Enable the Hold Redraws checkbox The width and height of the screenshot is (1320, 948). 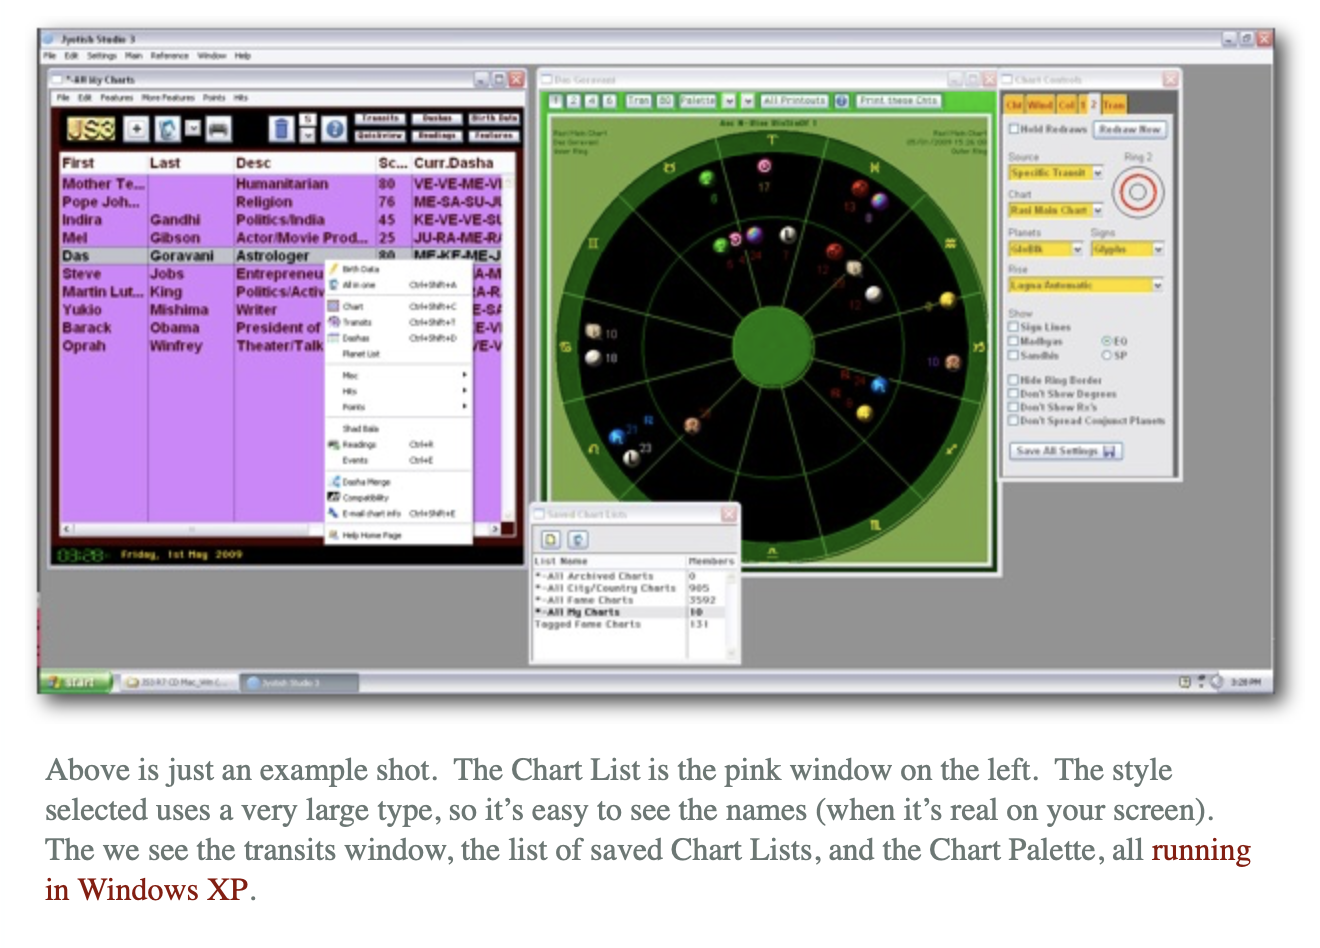1014,129
